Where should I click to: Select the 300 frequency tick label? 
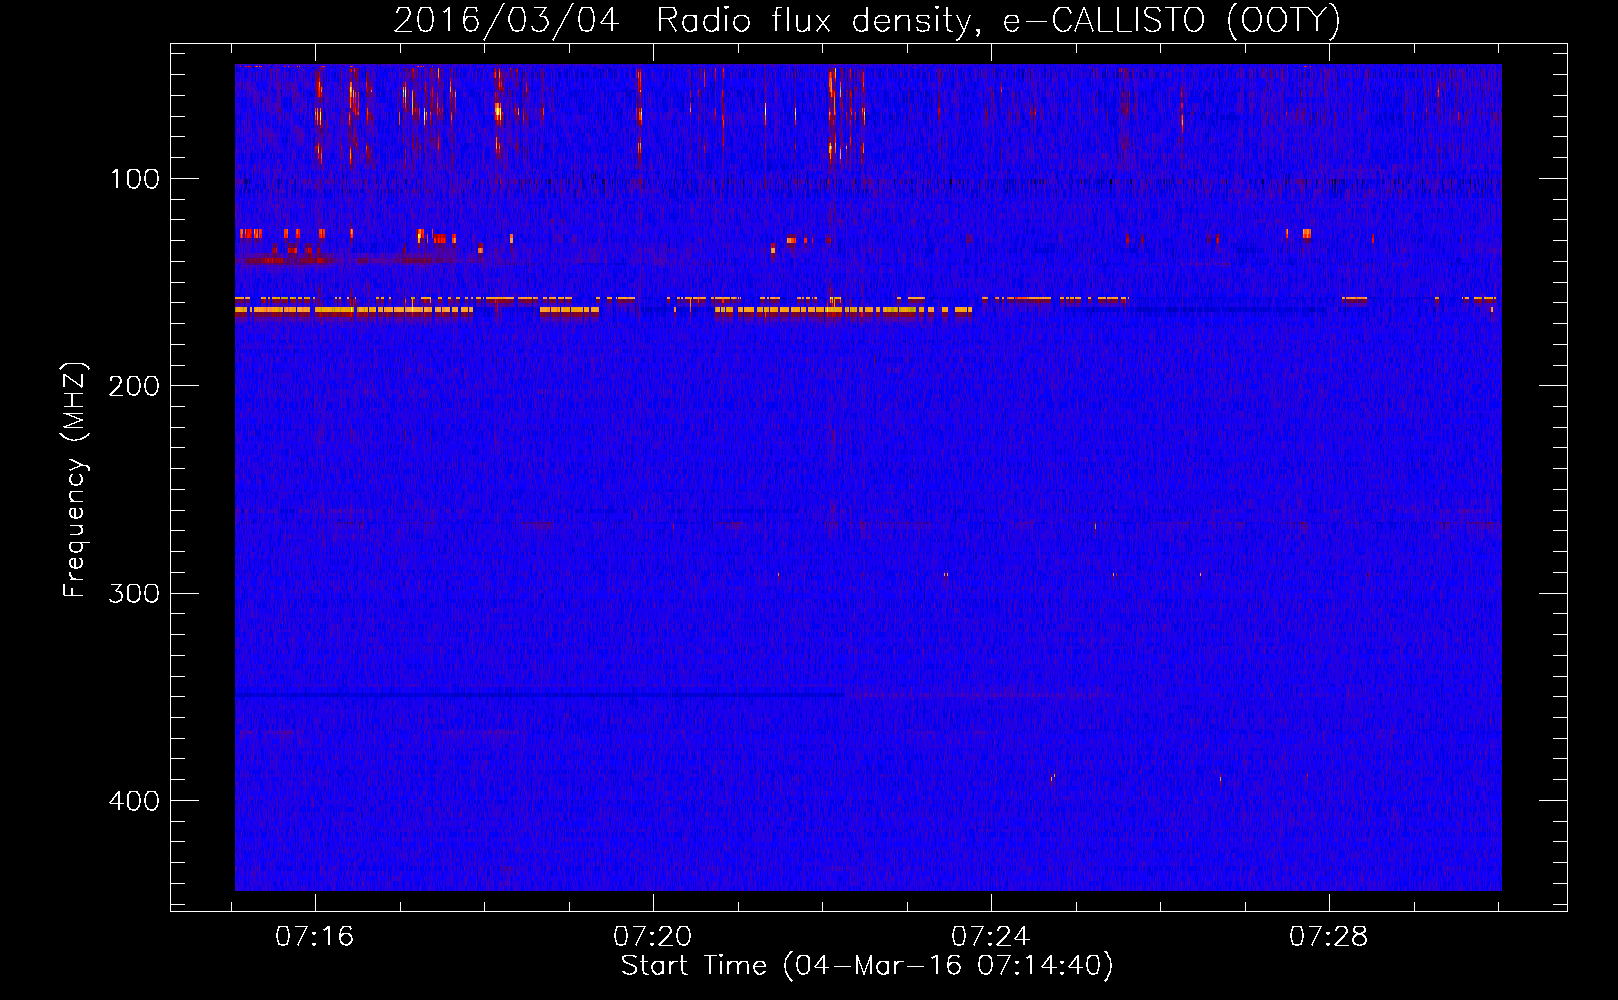[134, 593]
